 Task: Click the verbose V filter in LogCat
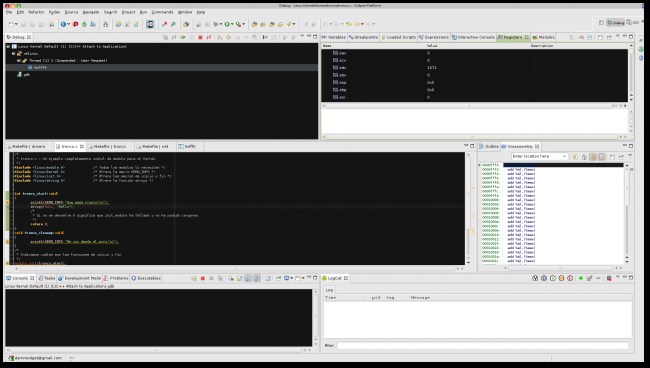pyautogui.click(x=535, y=278)
